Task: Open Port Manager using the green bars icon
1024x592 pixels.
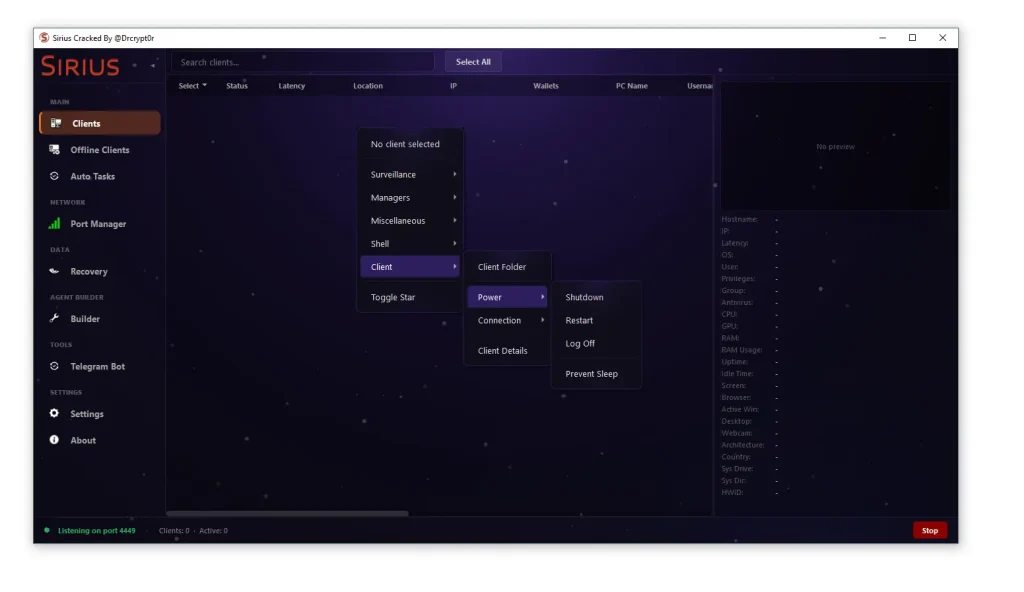Action: coord(55,224)
